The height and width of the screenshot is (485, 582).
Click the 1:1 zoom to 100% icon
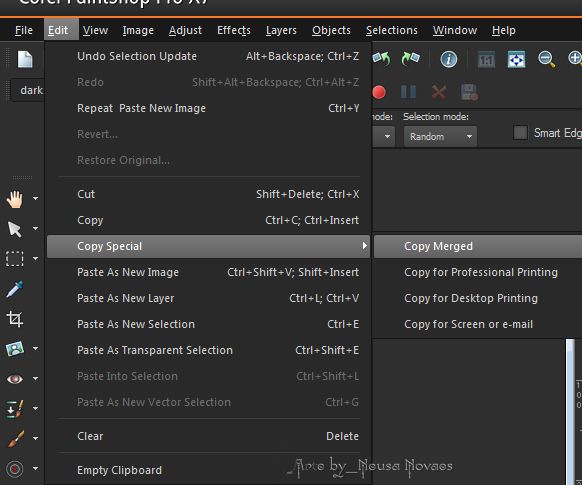click(486, 60)
